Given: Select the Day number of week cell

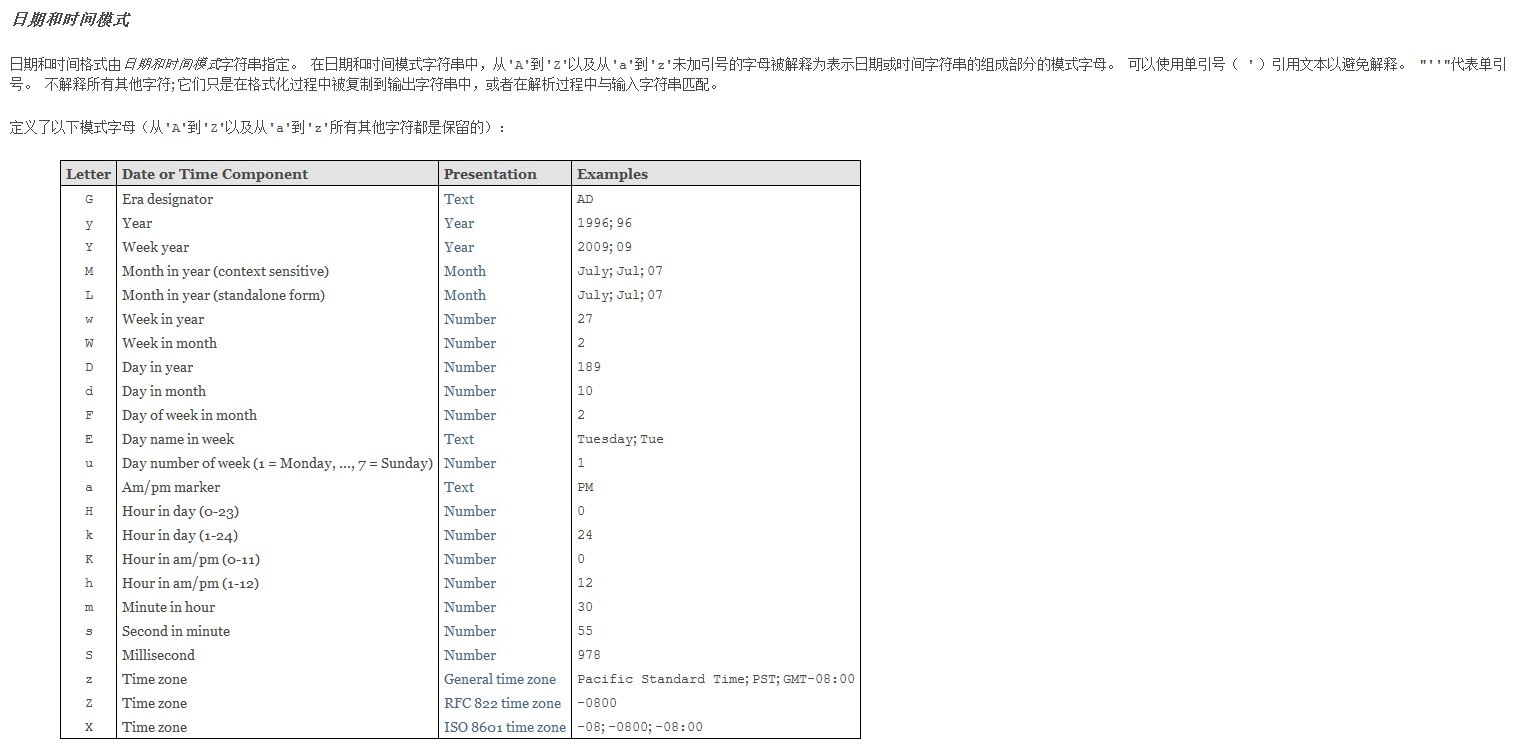Looking at the screenshot, I should click(x=277, y=463).
